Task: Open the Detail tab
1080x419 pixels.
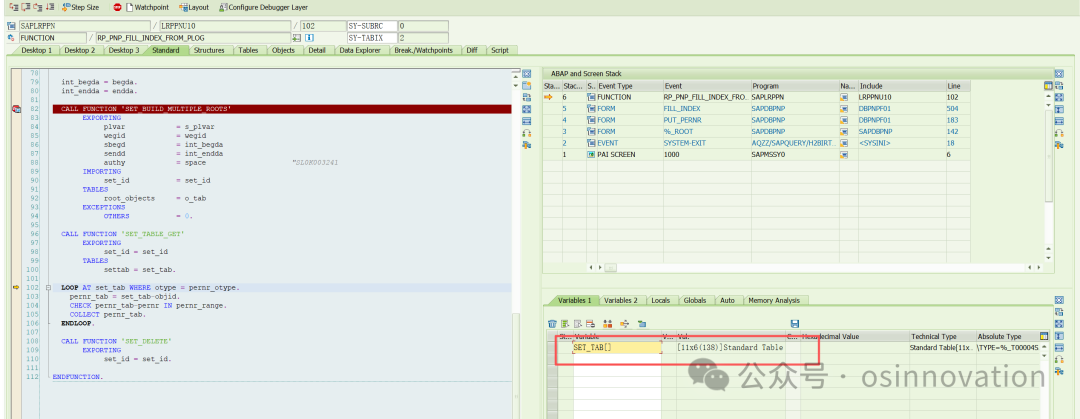Action: [x=317, y=50]
